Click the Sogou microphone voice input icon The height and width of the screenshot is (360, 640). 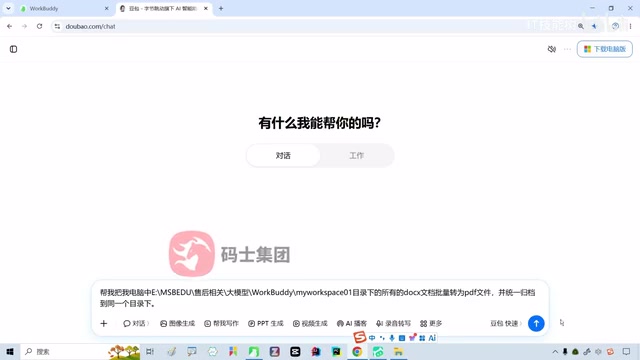click(392, 338)
